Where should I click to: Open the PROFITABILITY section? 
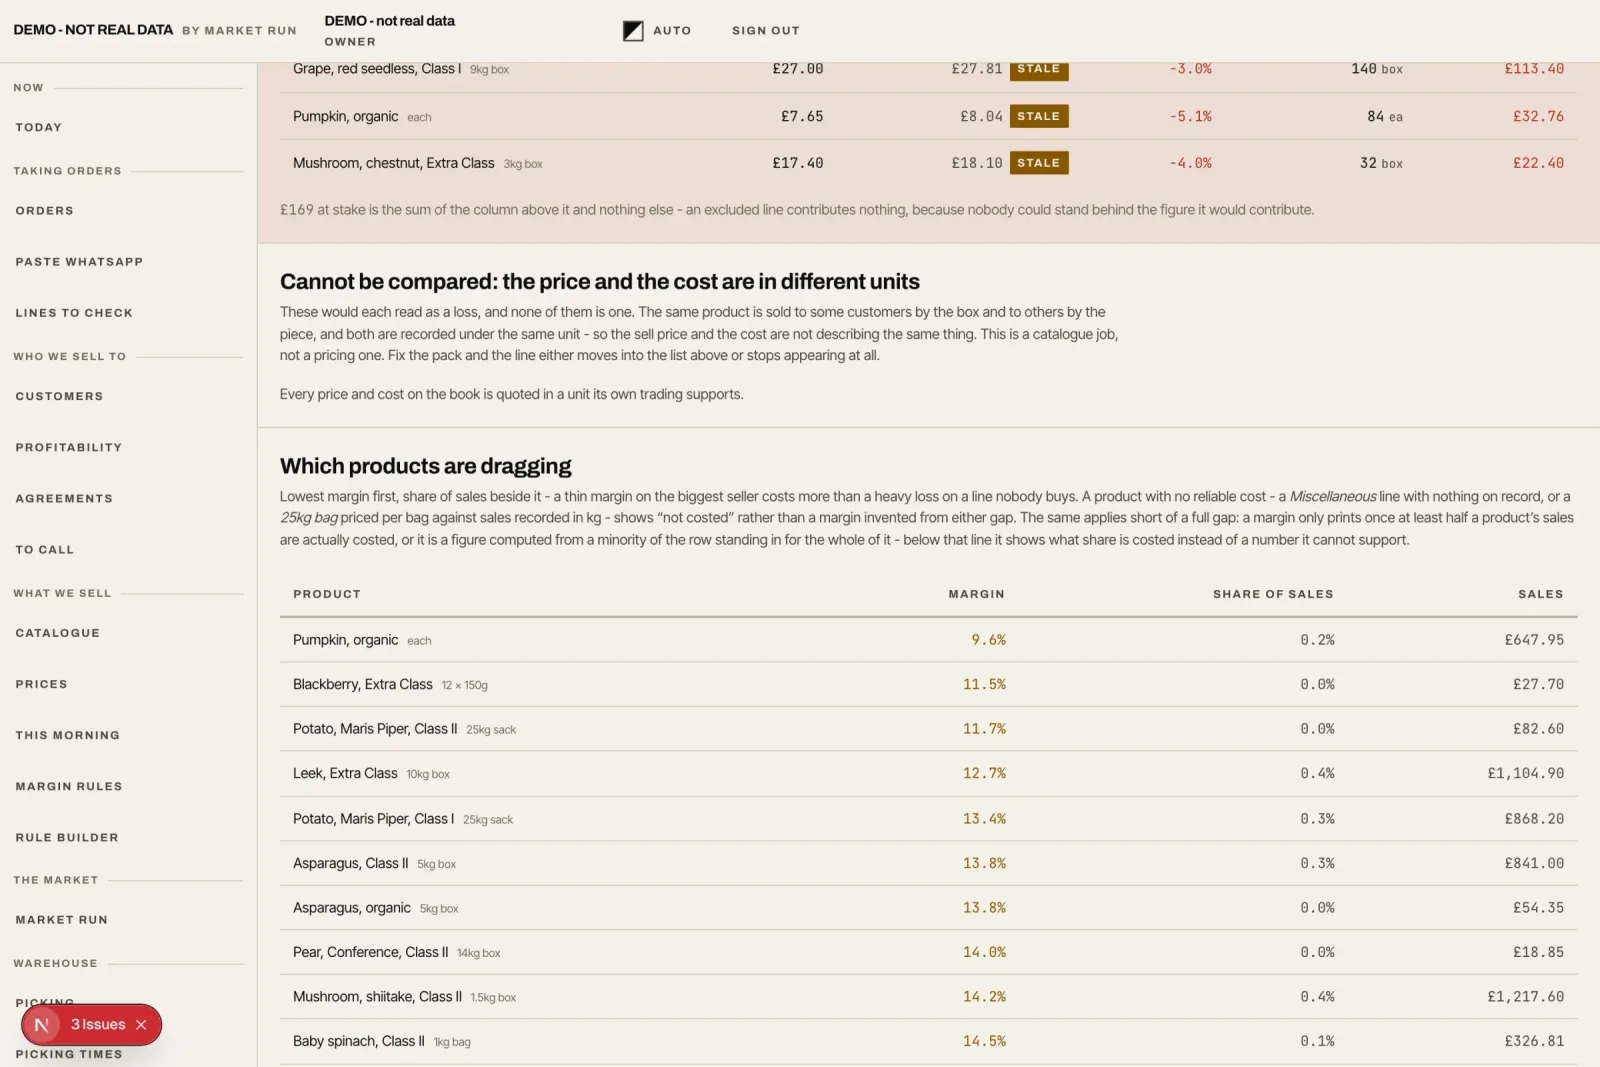(69, 448)
